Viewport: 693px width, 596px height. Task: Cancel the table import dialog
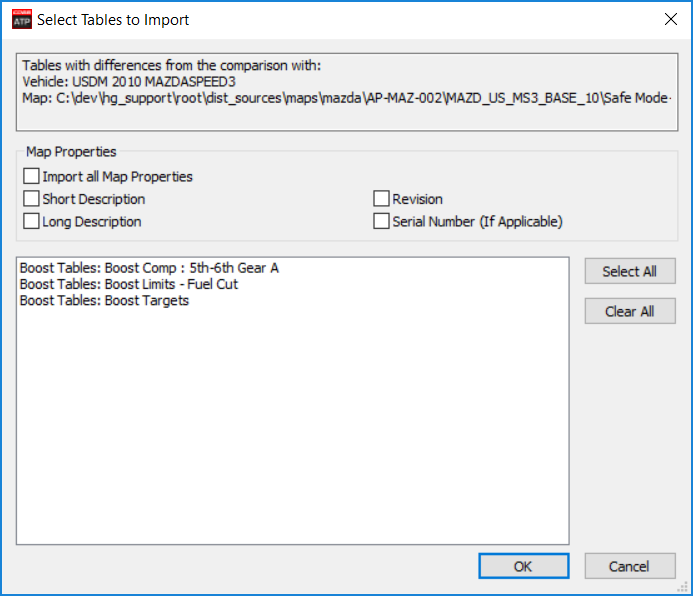(x=630, y=566)
